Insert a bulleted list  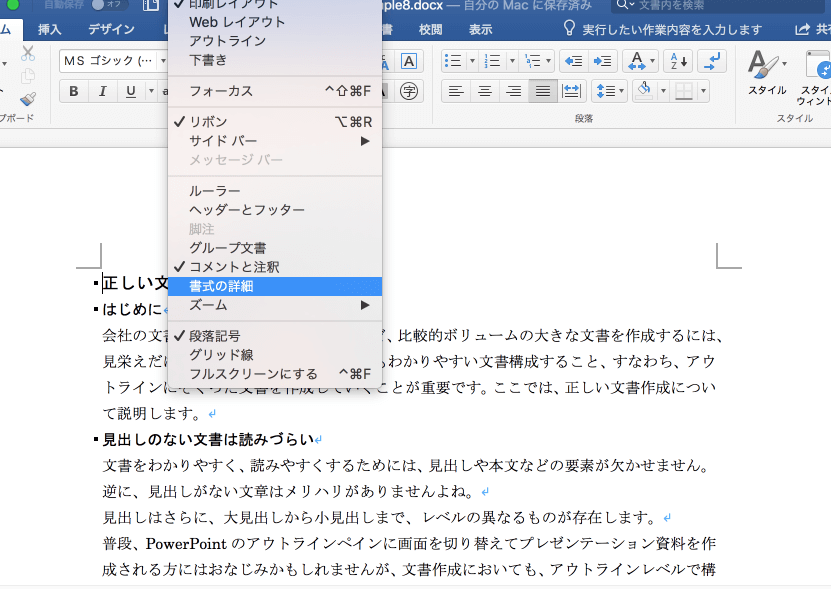point(453,61)
